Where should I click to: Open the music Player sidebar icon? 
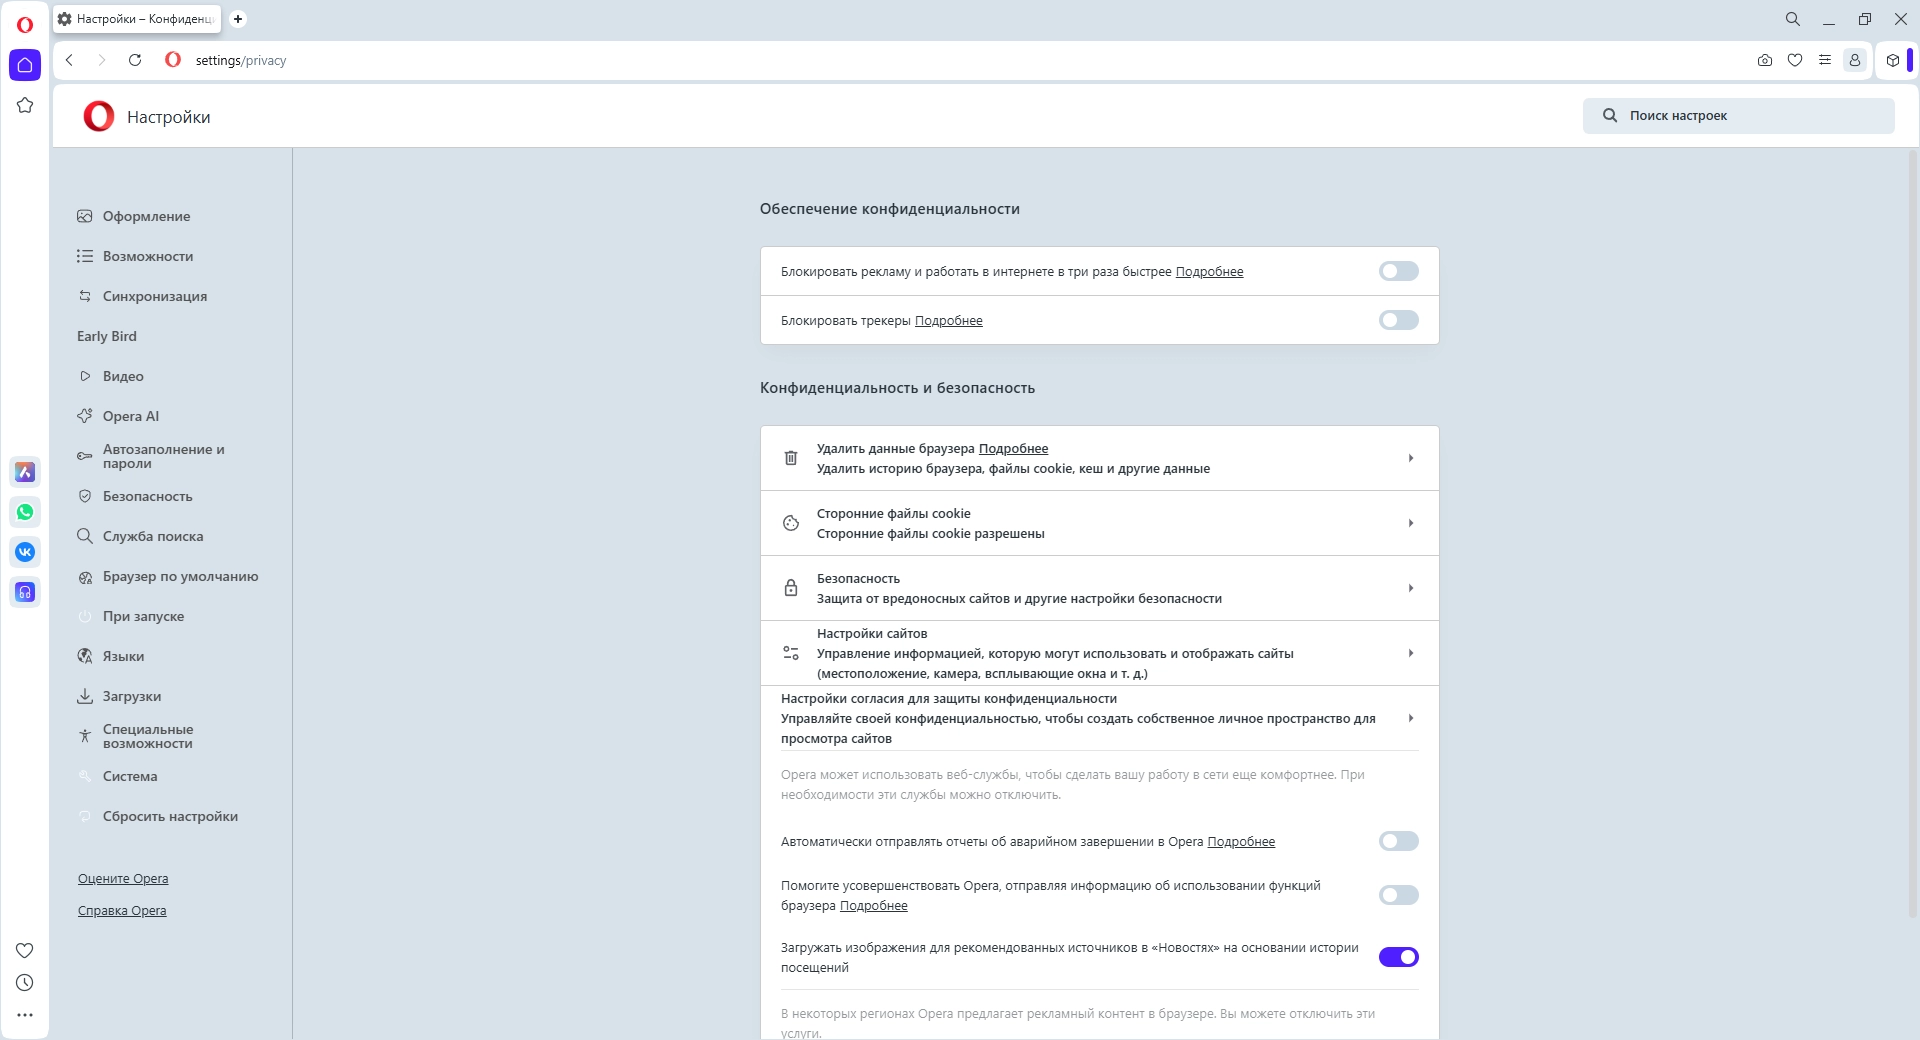click(x=25, y=592)
